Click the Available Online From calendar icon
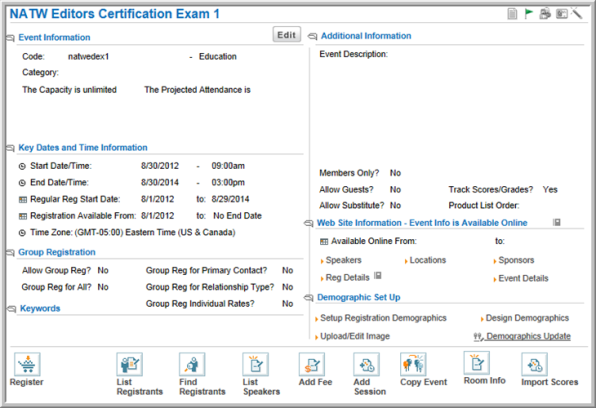This screenshot has width=596, height=408. click(x=324, y=241)
